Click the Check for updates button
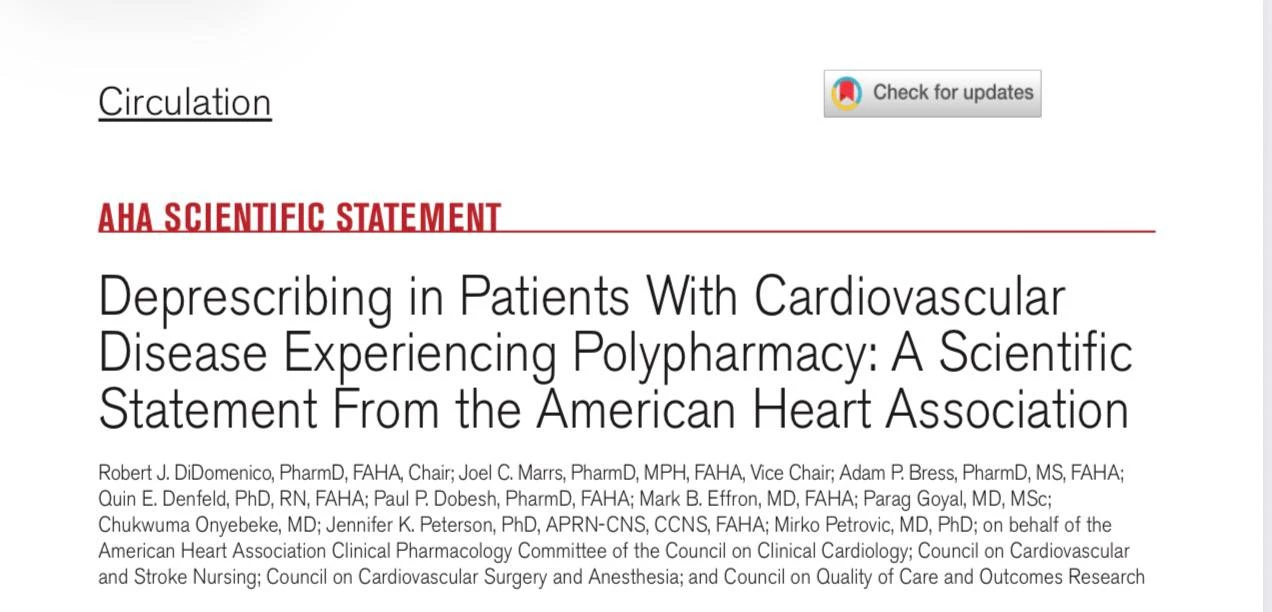Viewport: 1272px width, 612px height. click(x=932, y=93)
